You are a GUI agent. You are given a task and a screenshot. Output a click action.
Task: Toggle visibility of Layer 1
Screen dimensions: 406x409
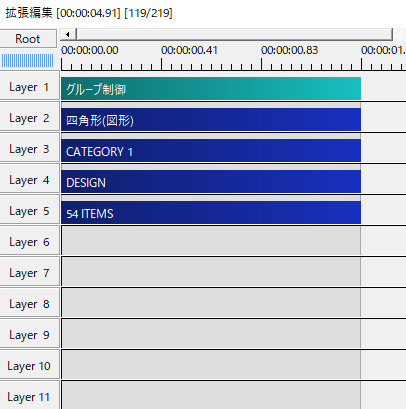click(29, 87)
